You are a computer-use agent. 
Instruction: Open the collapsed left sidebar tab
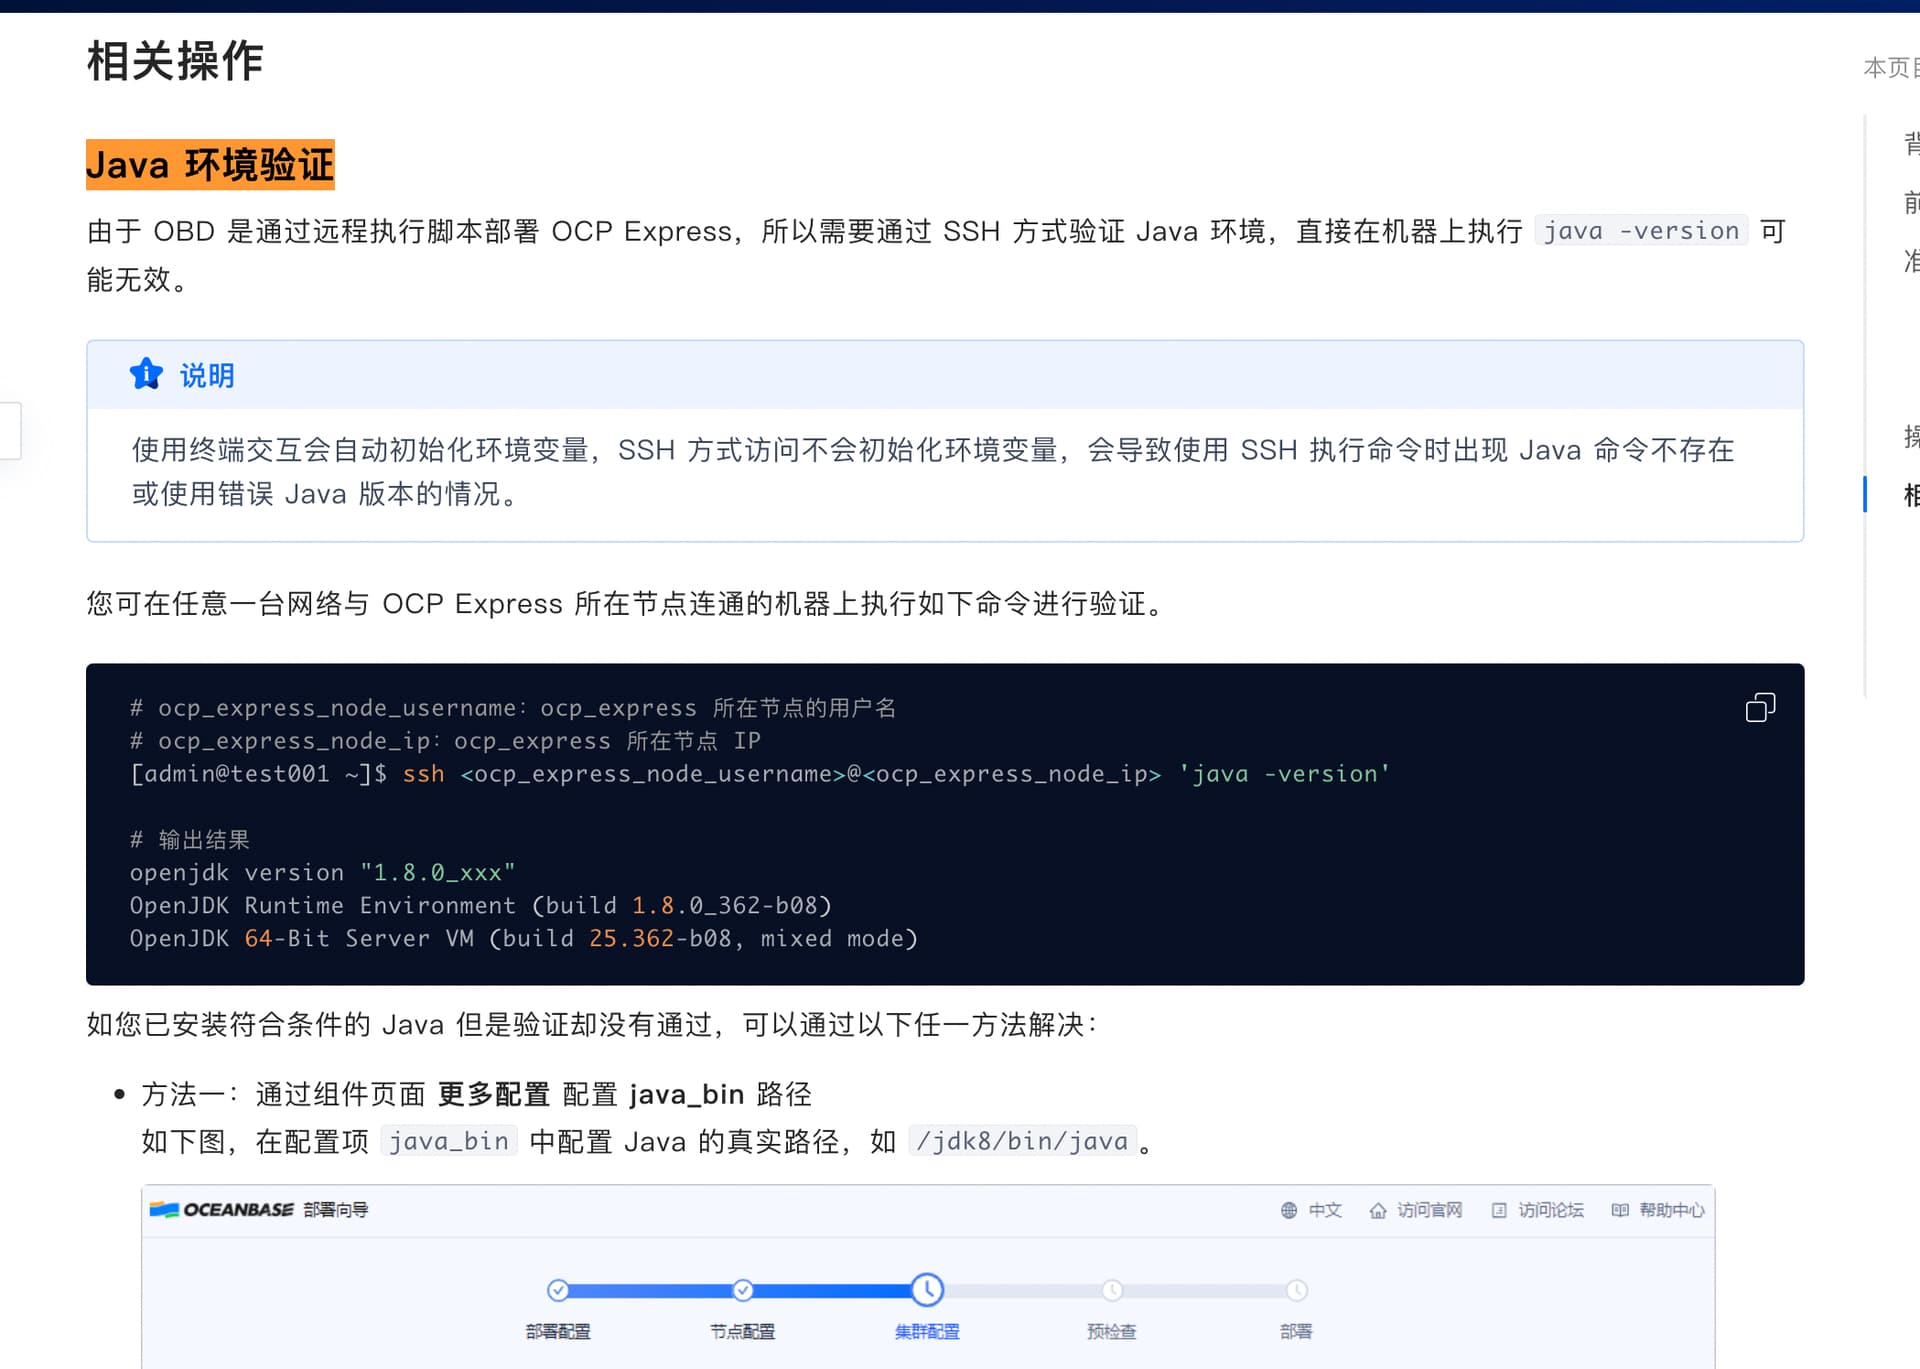10,430
